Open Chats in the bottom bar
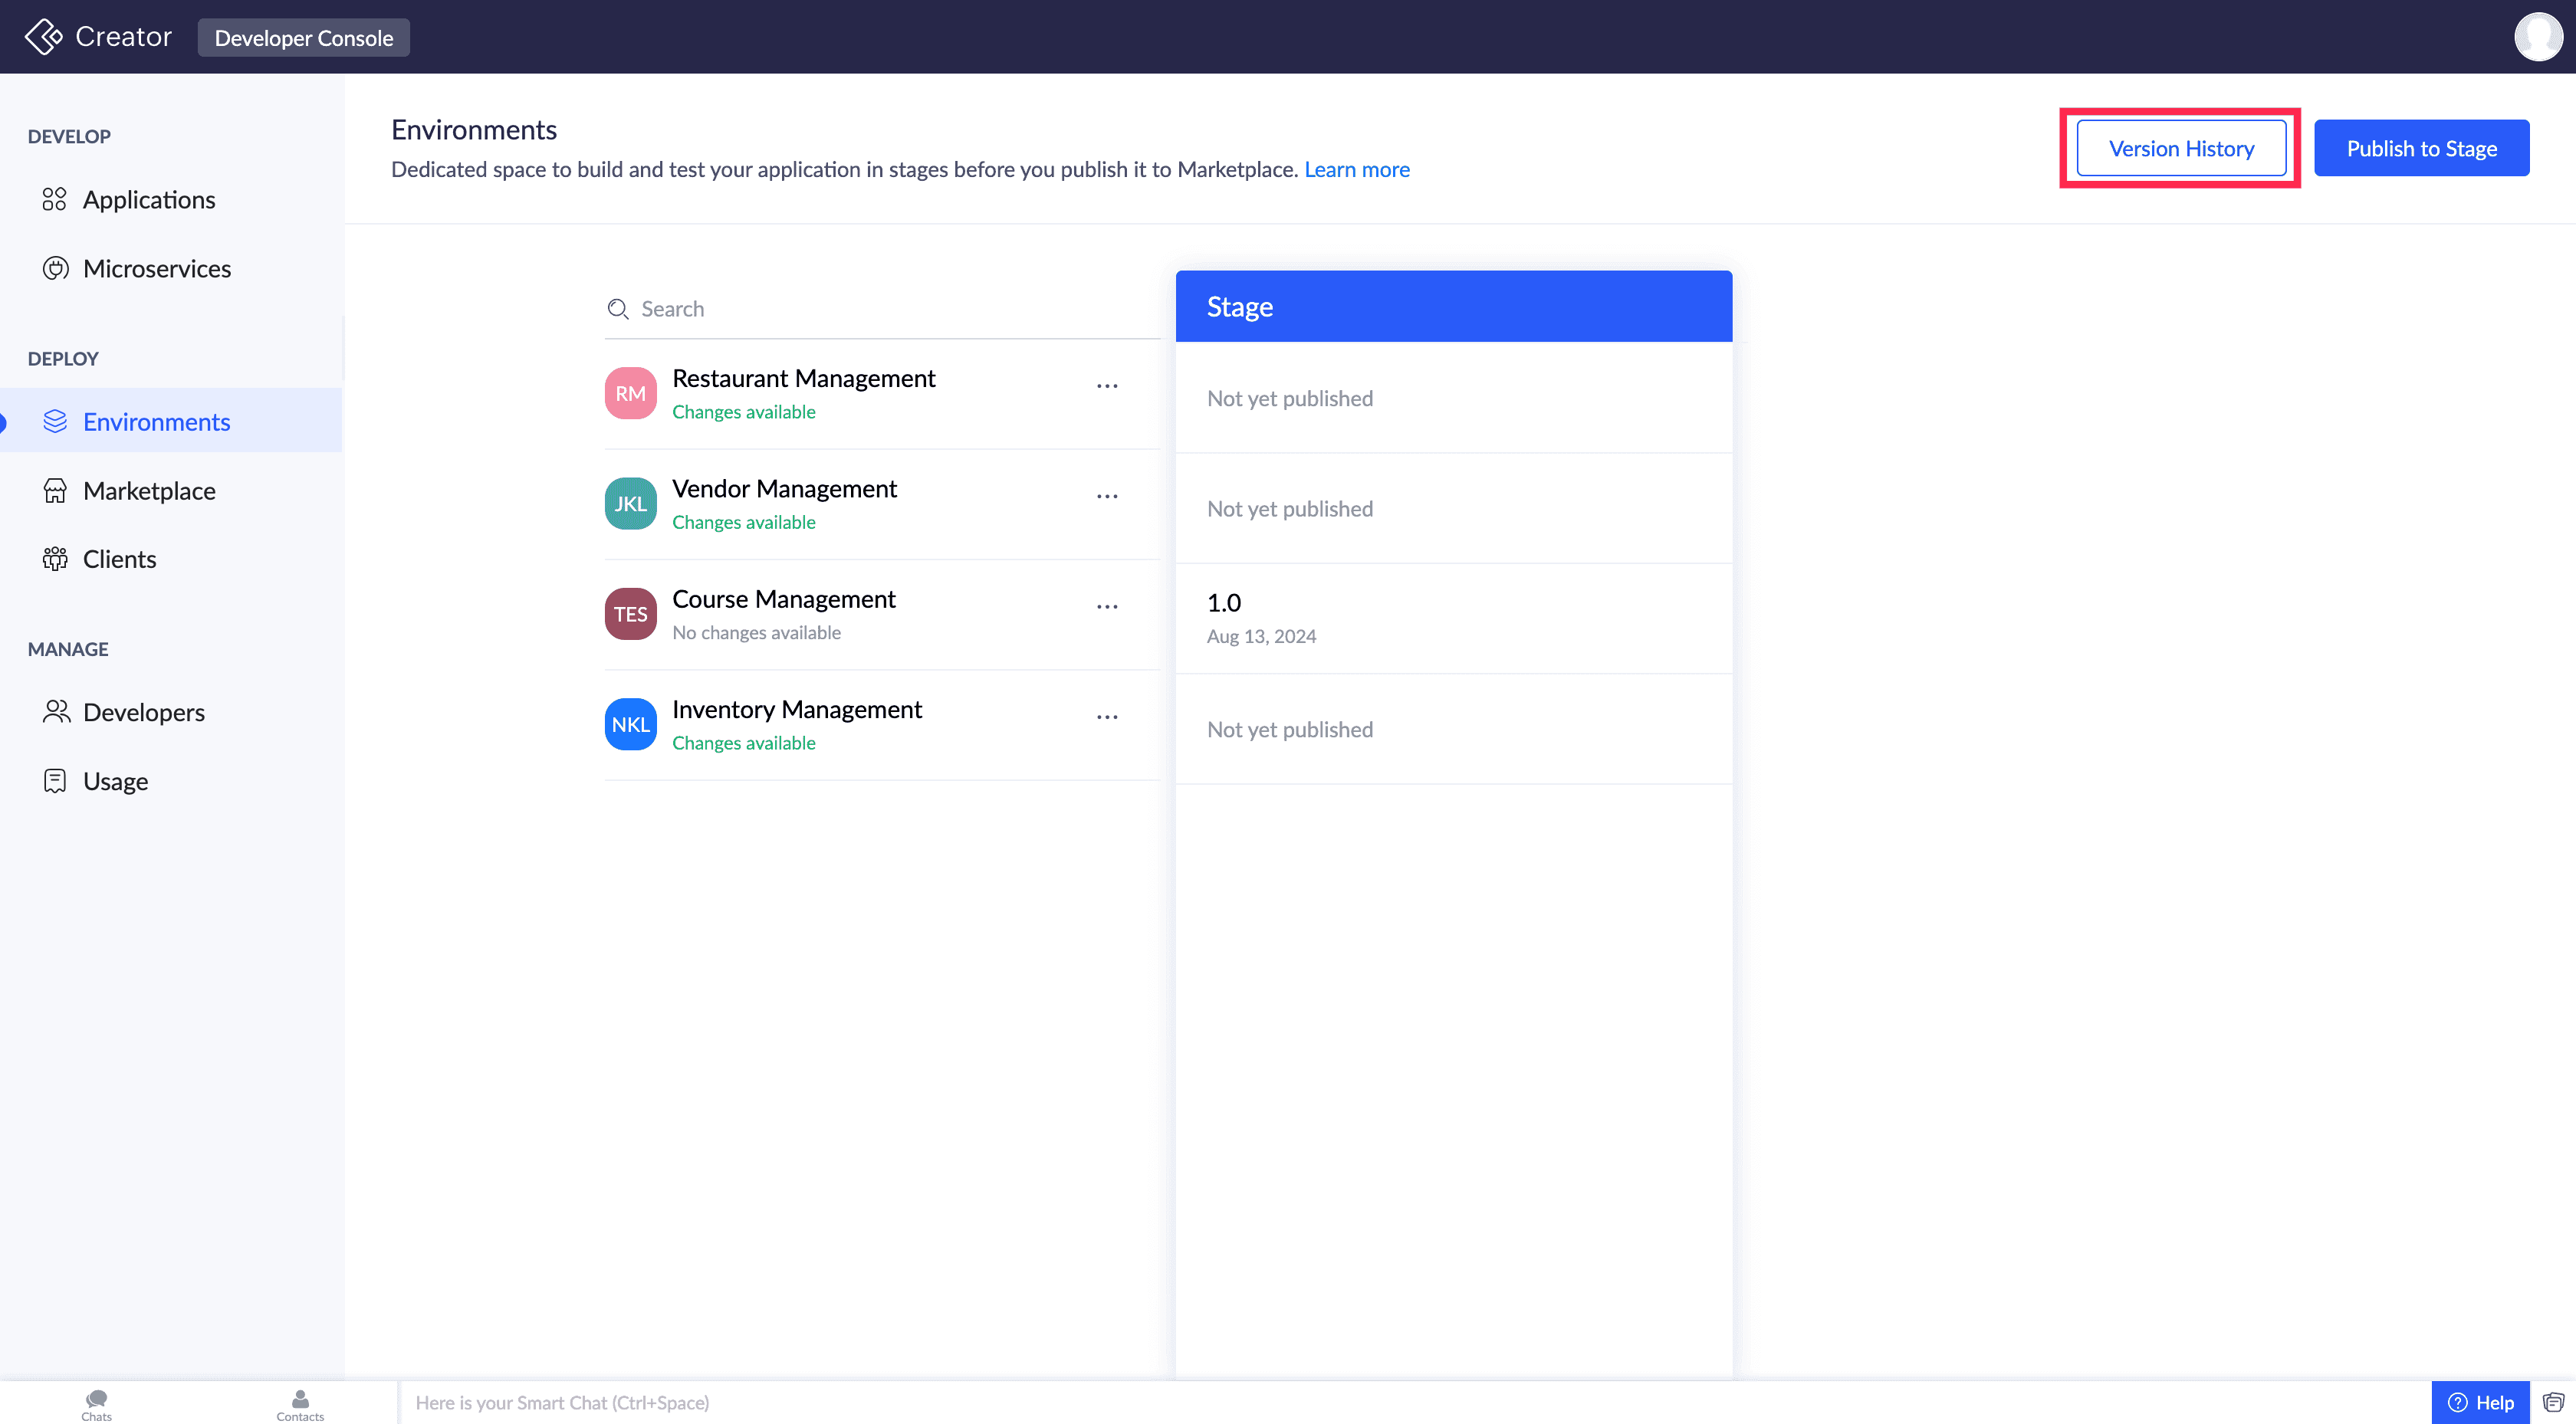 tap(97, 1403)
